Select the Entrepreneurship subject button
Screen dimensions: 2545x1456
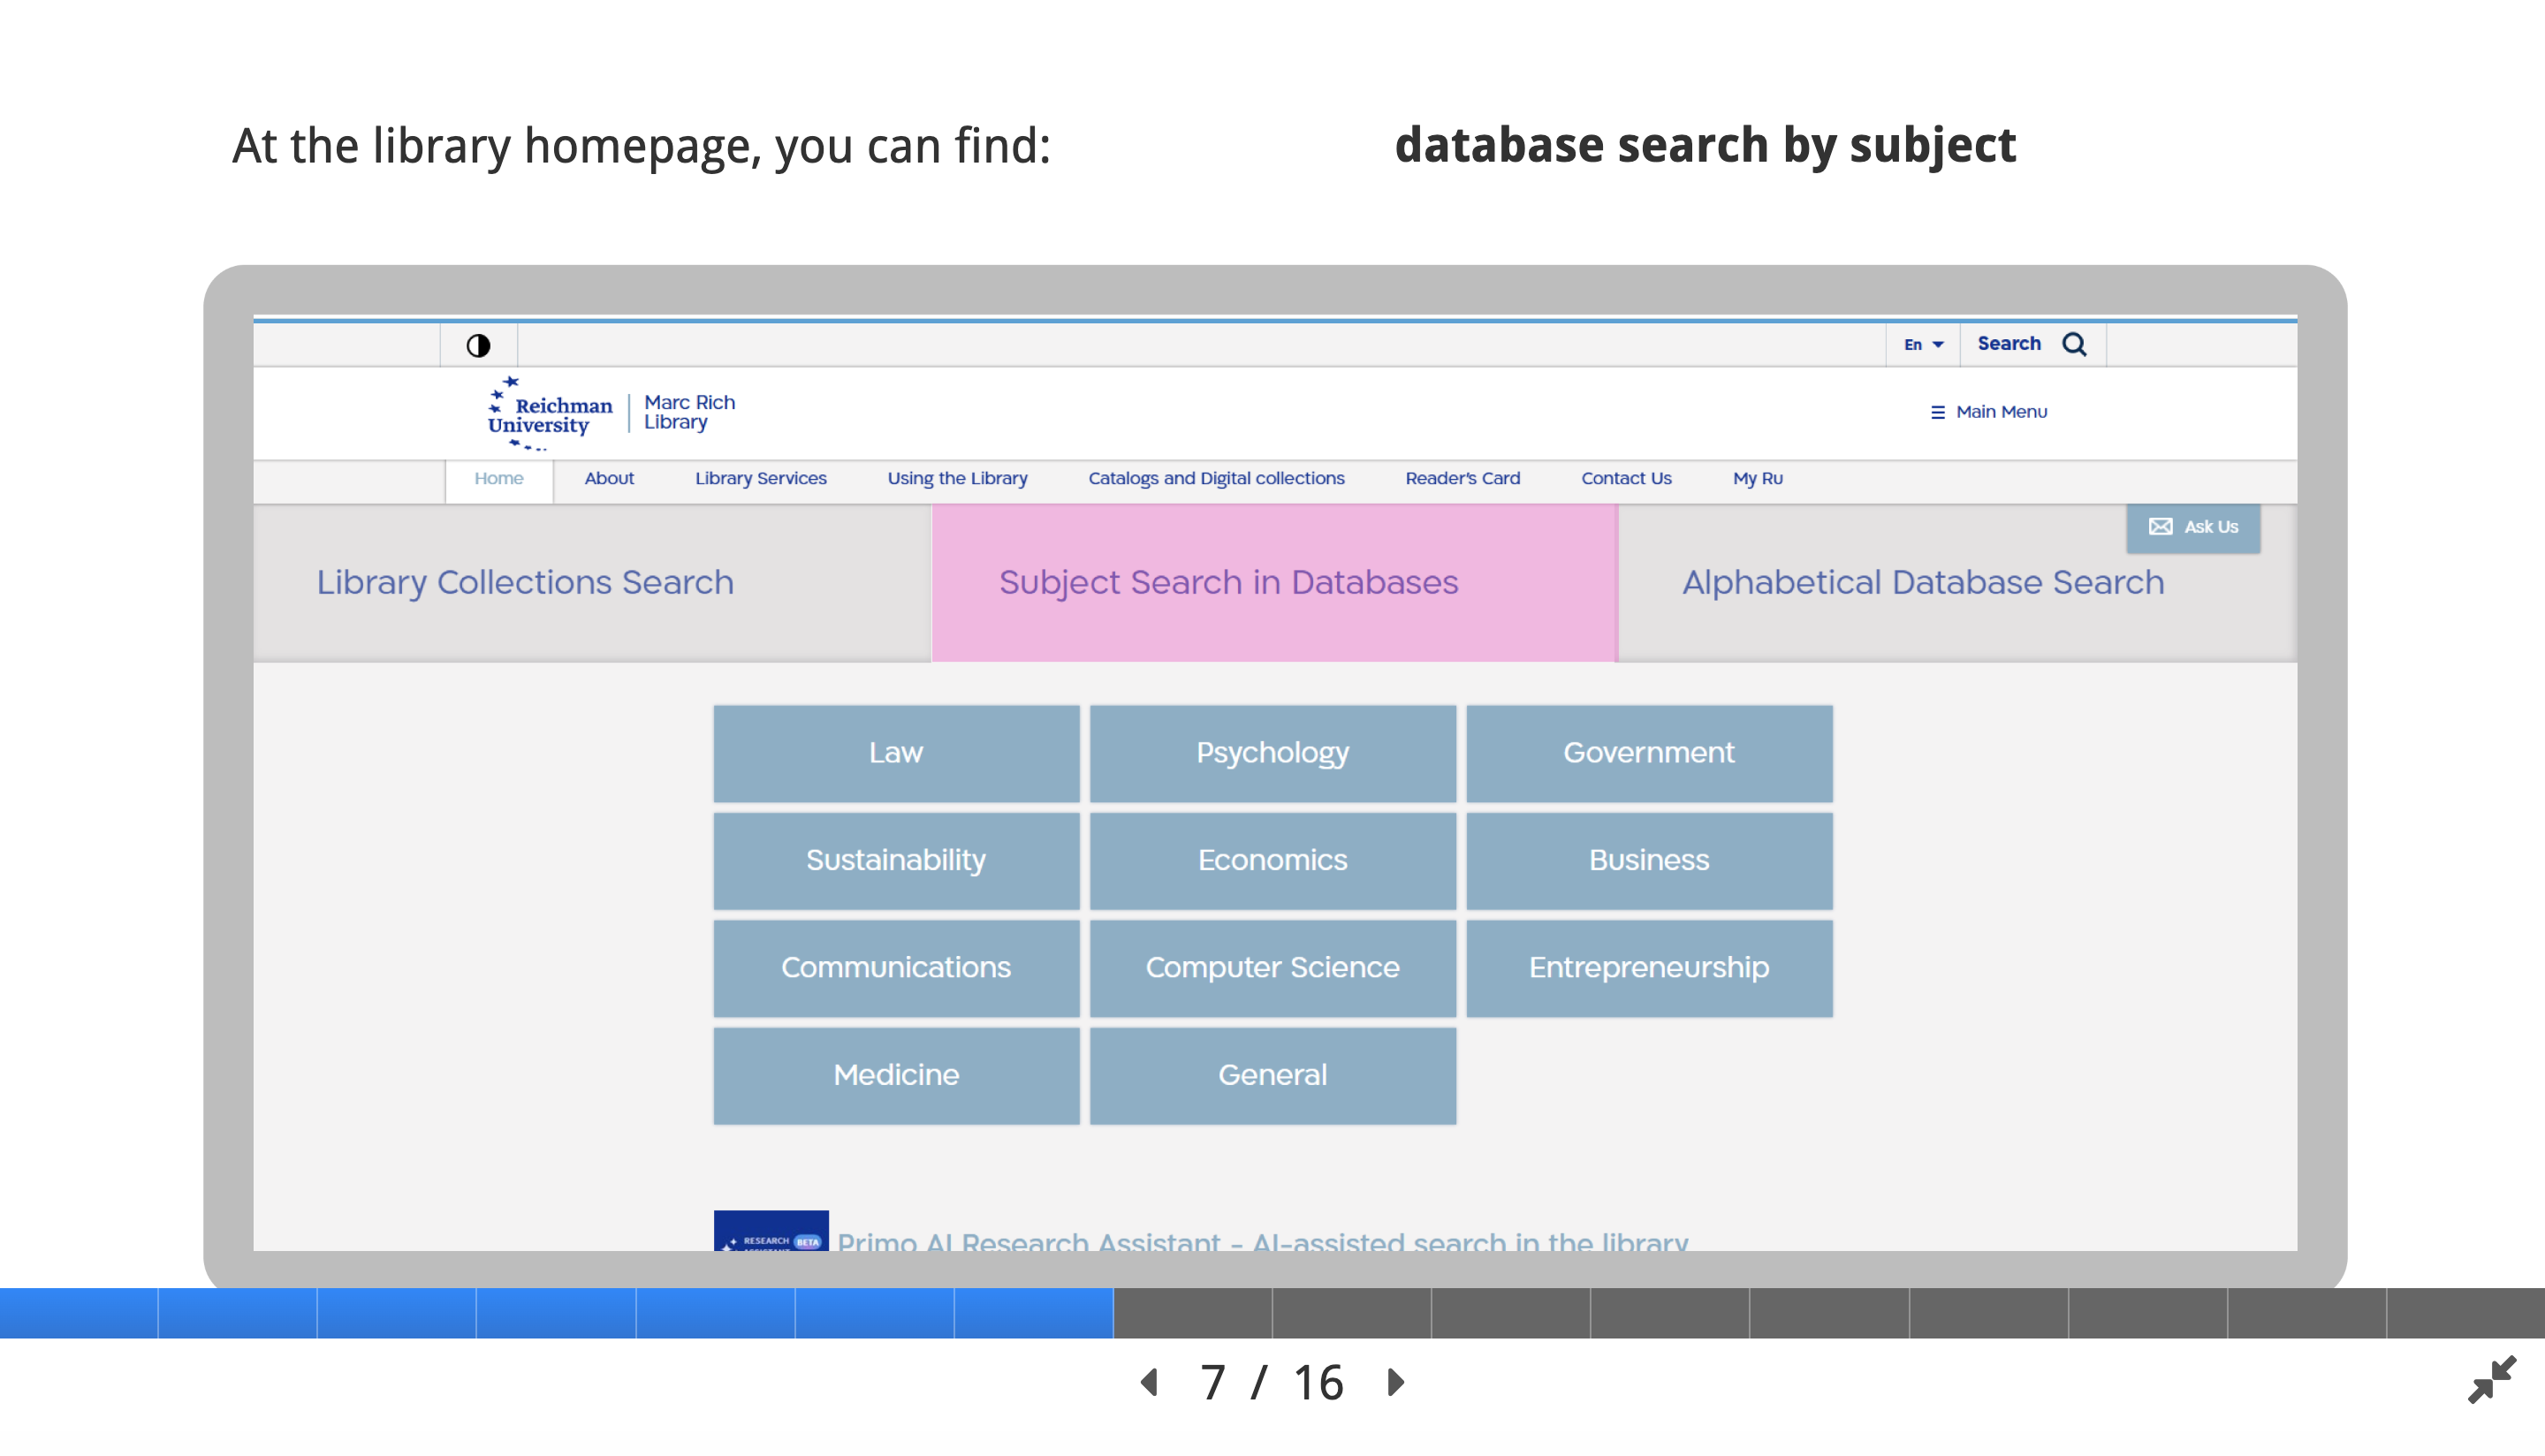pos(1648,967)
